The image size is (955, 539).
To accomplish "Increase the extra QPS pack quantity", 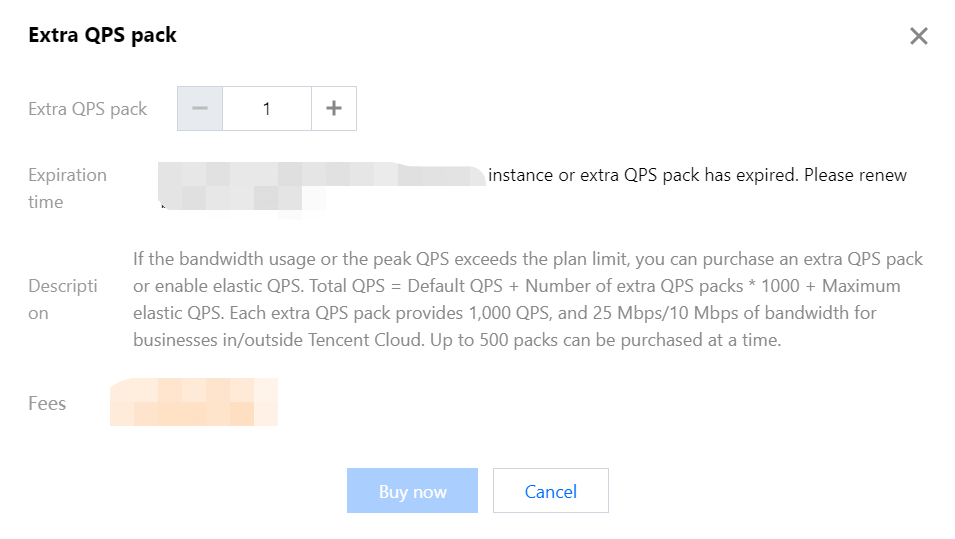I will pos(334,109).
